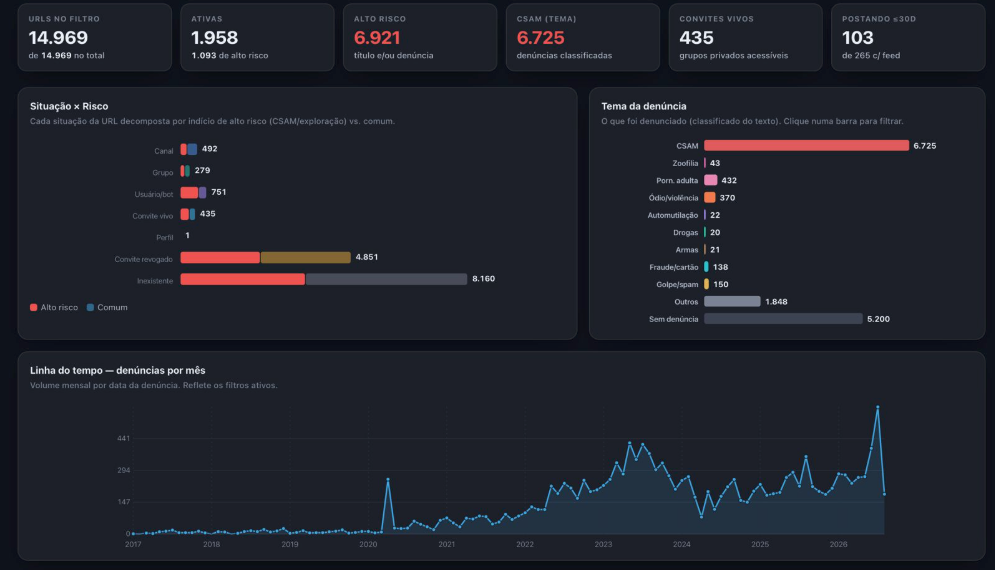Filter by the Zoofilia bar
Screen dimensions: 995x570
(705, 163)
